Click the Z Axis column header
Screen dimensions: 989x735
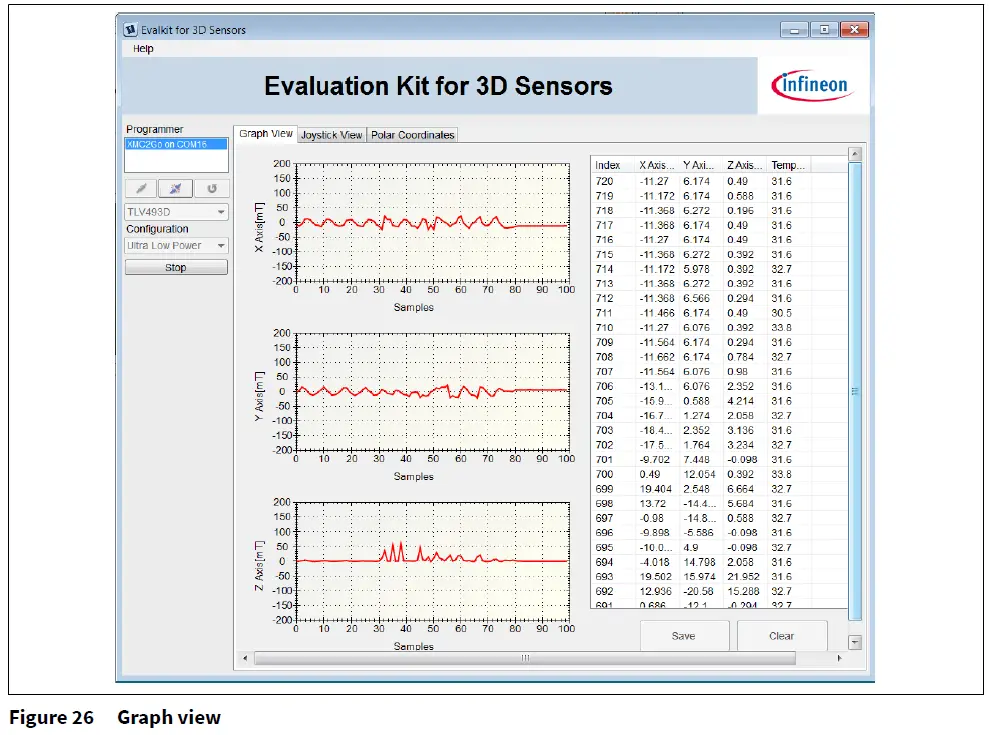[x=744, y=165]
